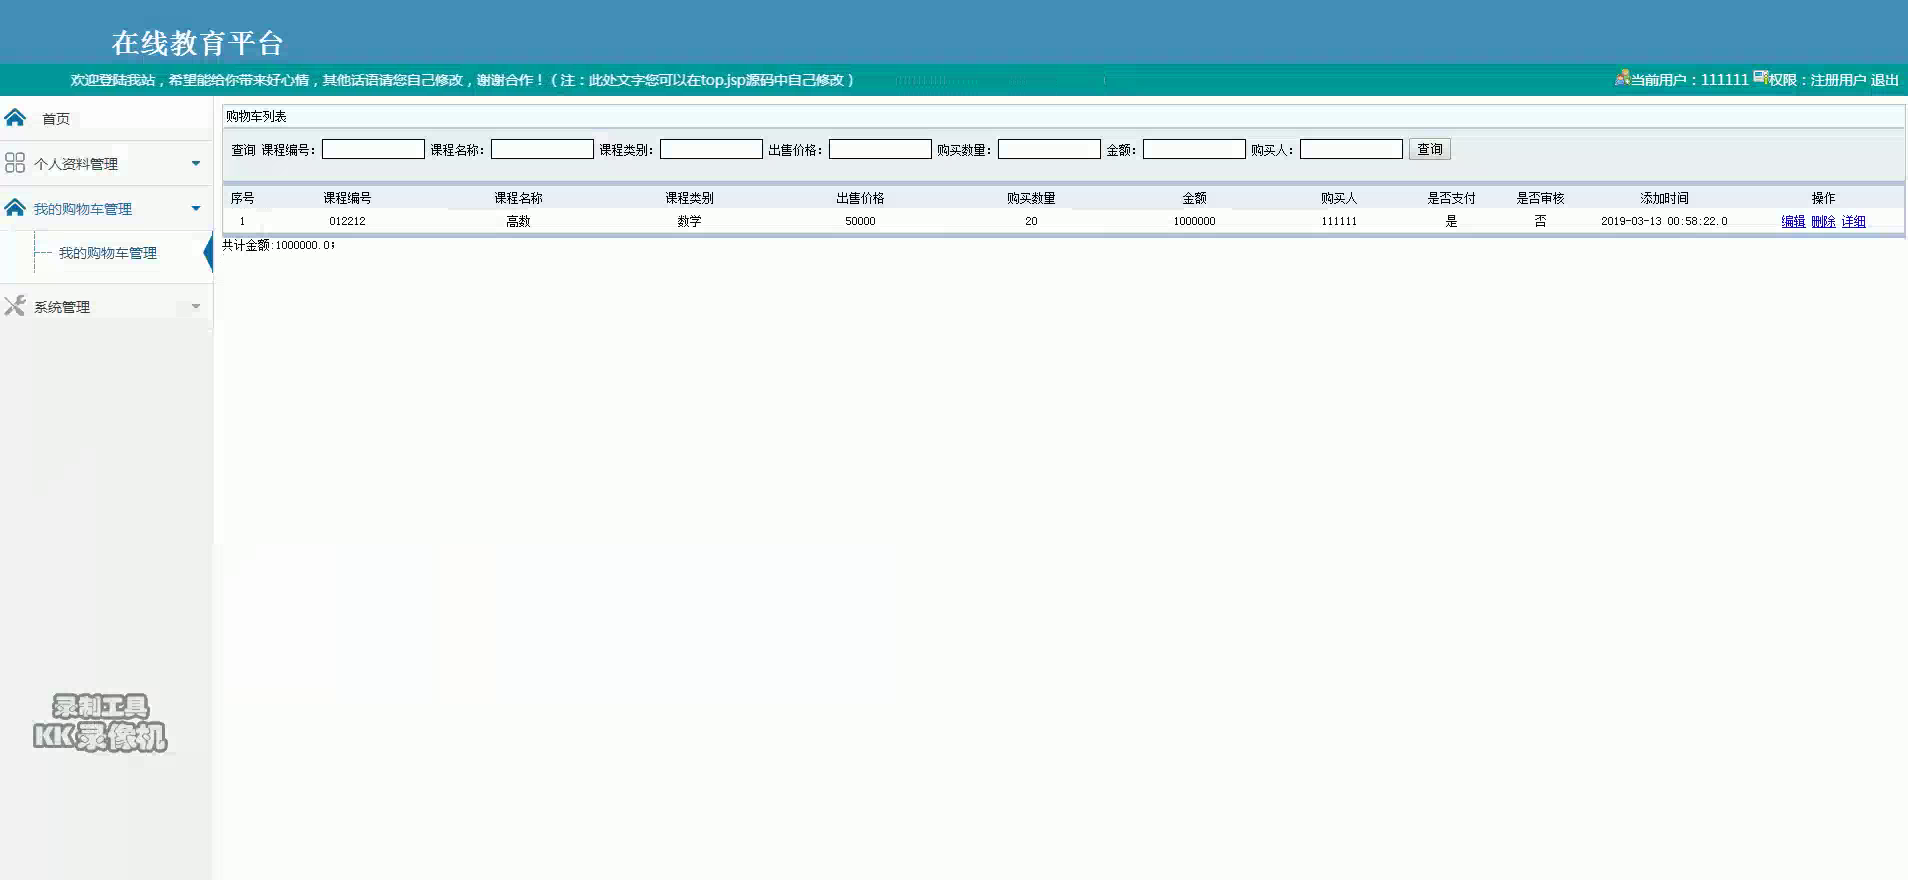
Task: Focus the 课程类别 search field
Action: (x=711, y=149)
